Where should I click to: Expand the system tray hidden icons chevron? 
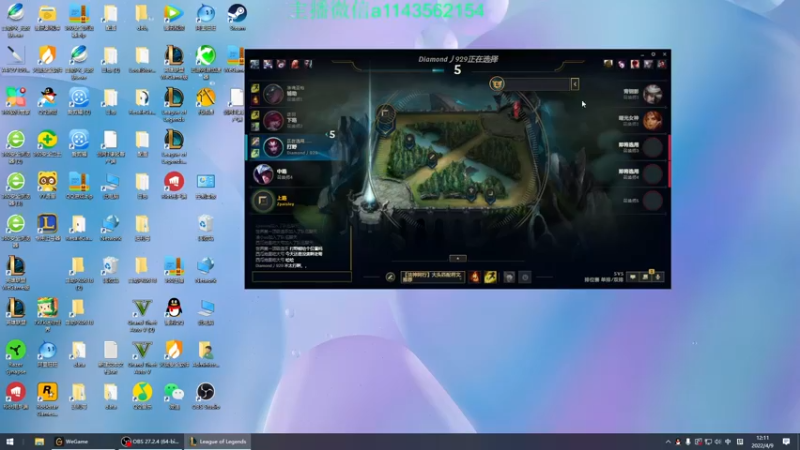[x=668, y=442]
